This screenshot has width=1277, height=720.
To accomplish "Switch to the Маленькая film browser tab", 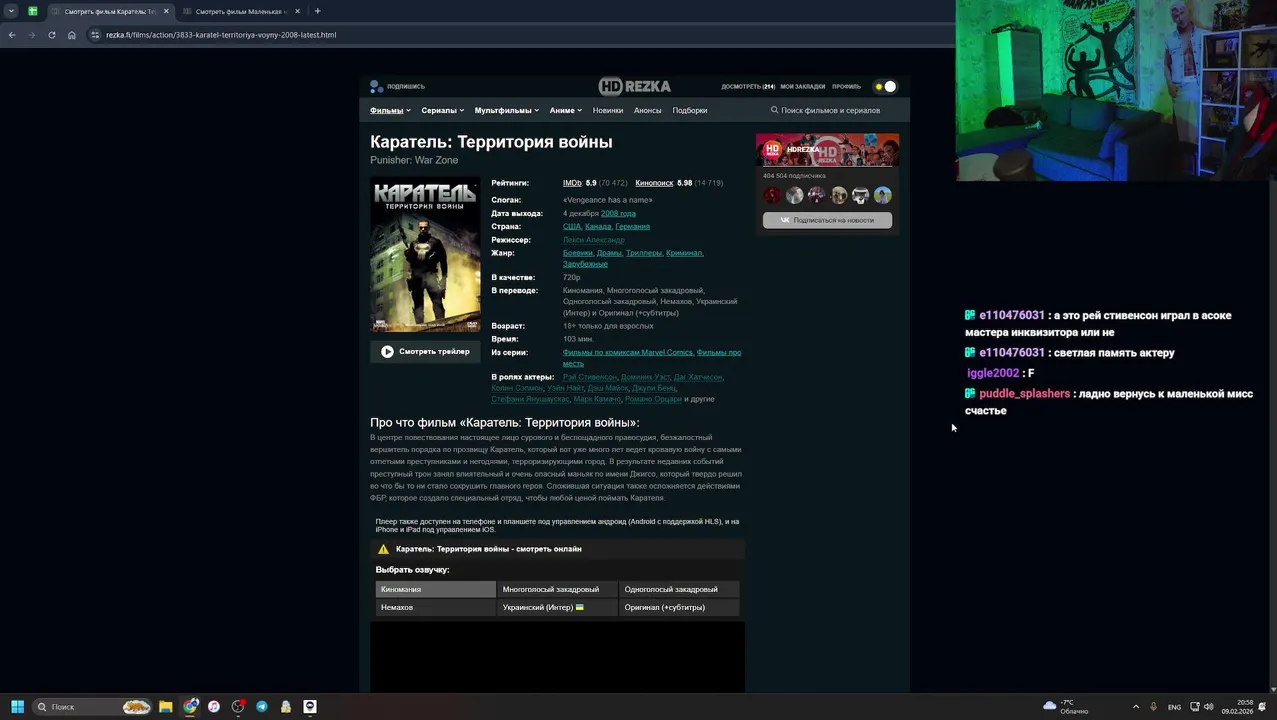I will [x=241, y=11].
